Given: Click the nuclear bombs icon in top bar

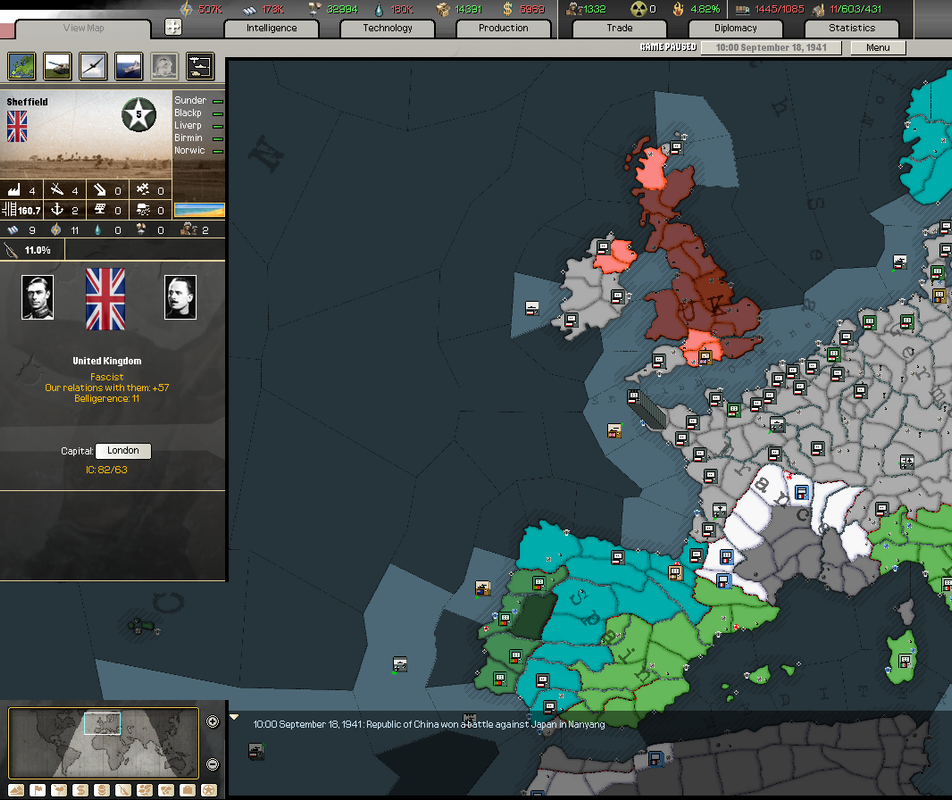Looking at the screenshot, I should coord(638,9).
